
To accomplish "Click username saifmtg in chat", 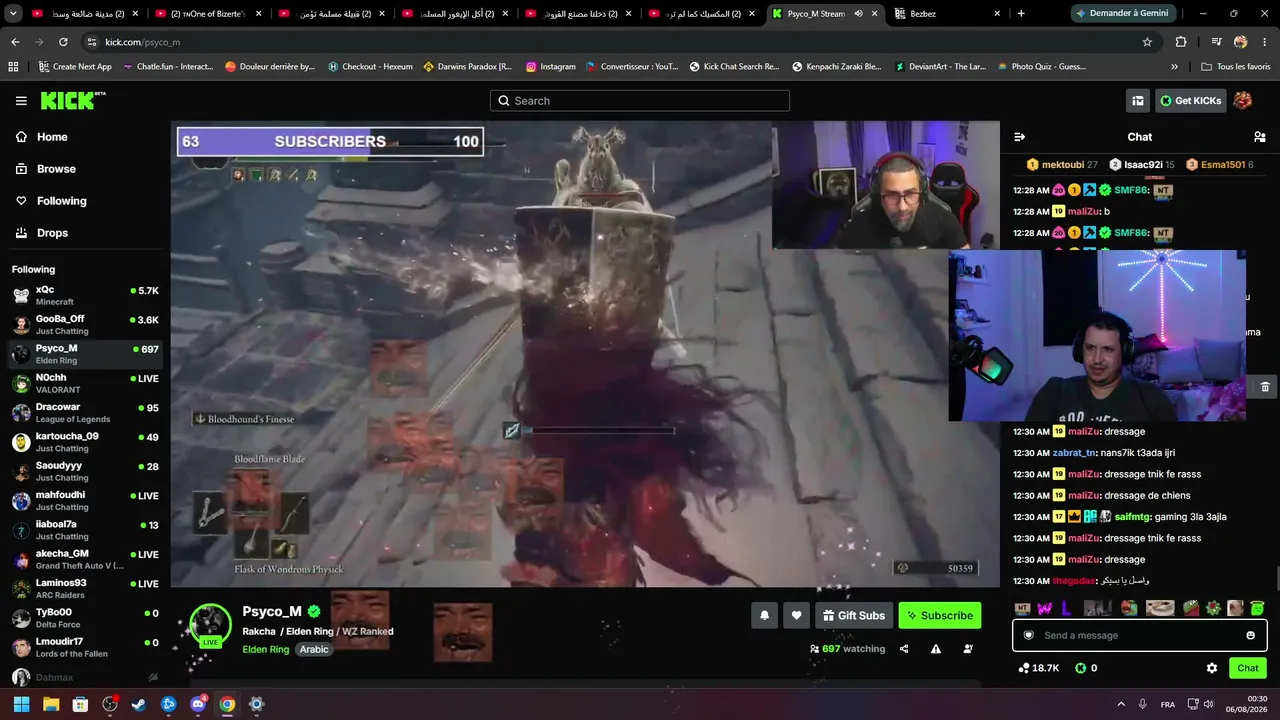I will (x=1132, y=517).
